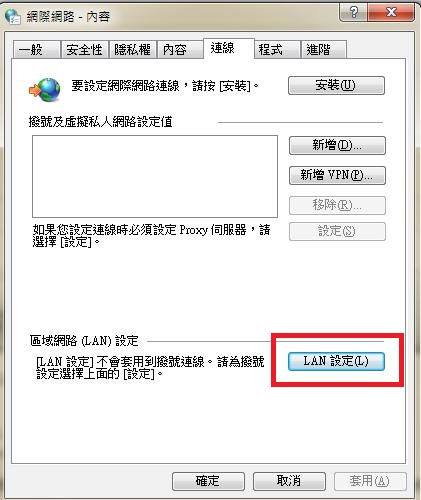The height and width of the screenshot is (500, 421).
Task: Go to the 程式 tab
Action: (x=277, y=50)
